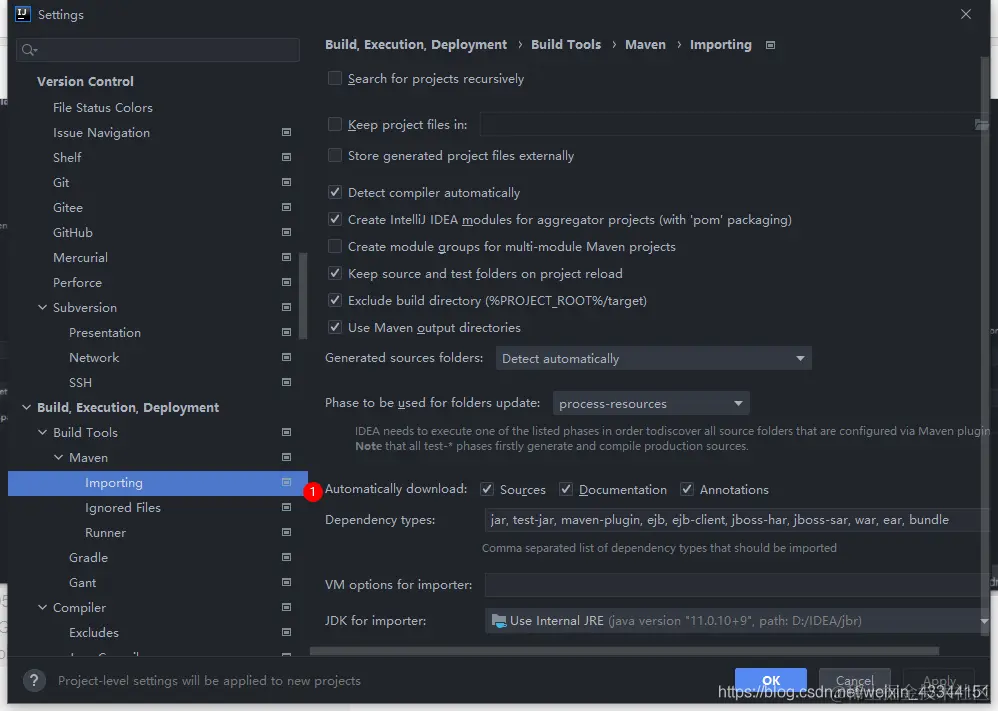This screenshot has height=711, width=998.
Task: Uncheck Detect compiler automatically
Action: tap(334, 192)
